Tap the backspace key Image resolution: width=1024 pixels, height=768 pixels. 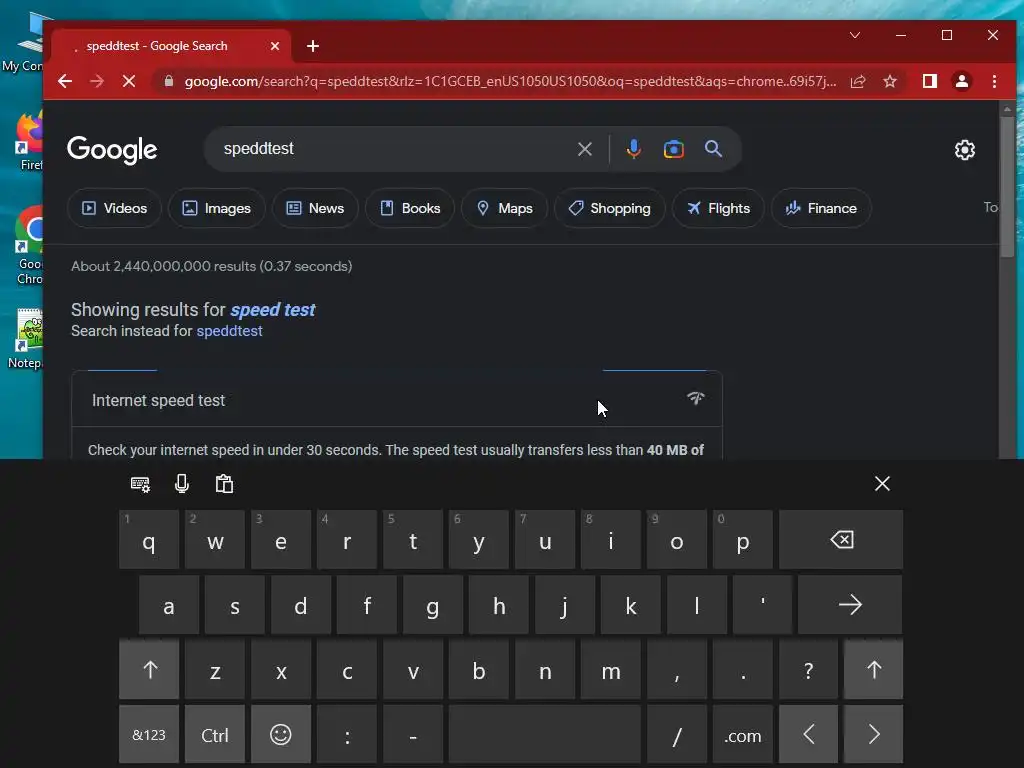[x=841, y=539]
